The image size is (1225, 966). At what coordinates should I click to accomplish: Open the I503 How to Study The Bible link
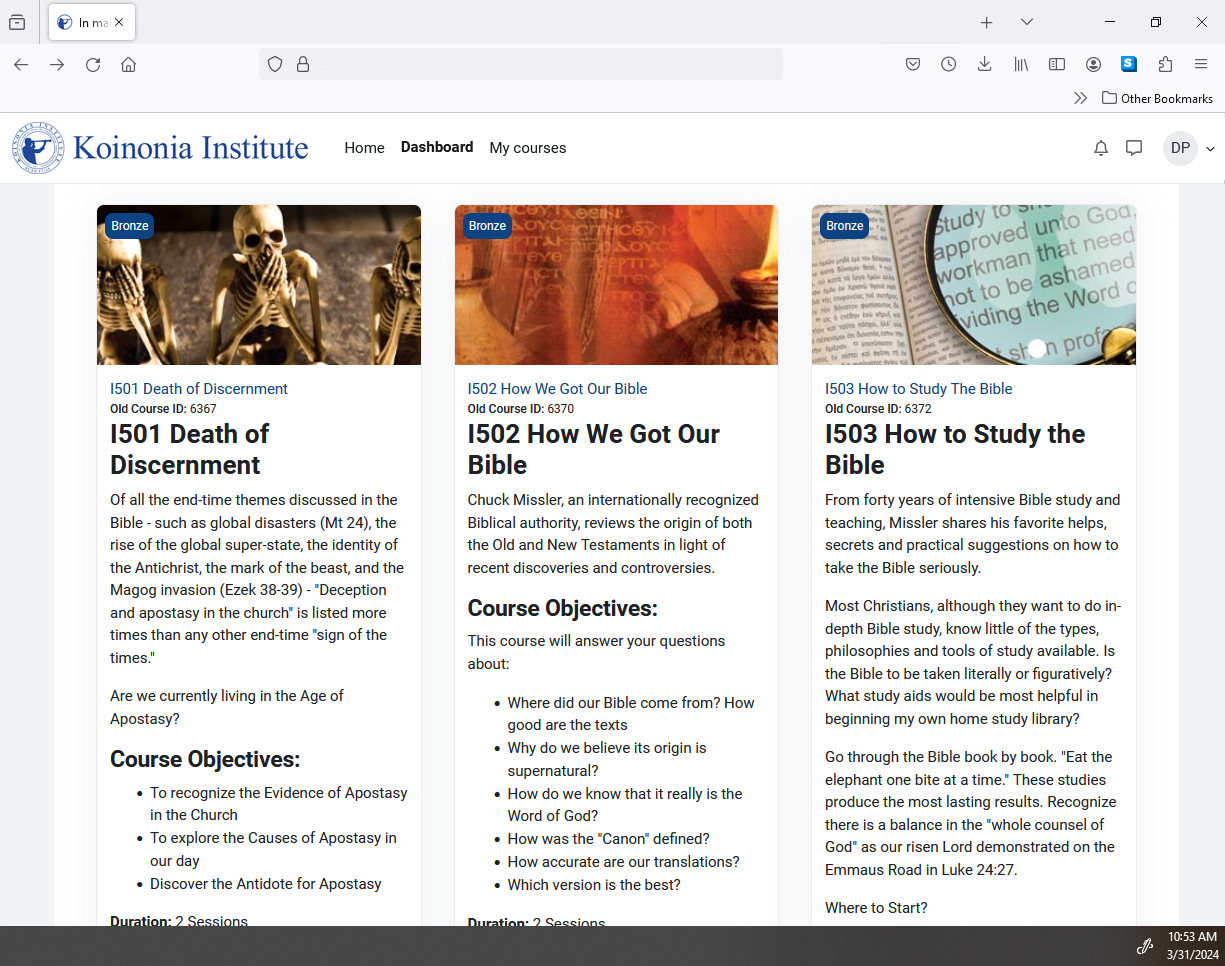[x=918, y=389]
